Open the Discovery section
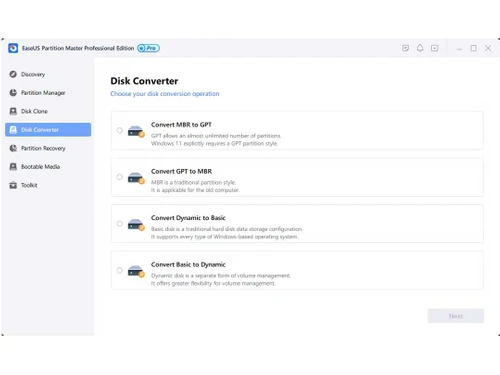Image resolution: width=500 pixels, height=375 pixels. (48, 74)
